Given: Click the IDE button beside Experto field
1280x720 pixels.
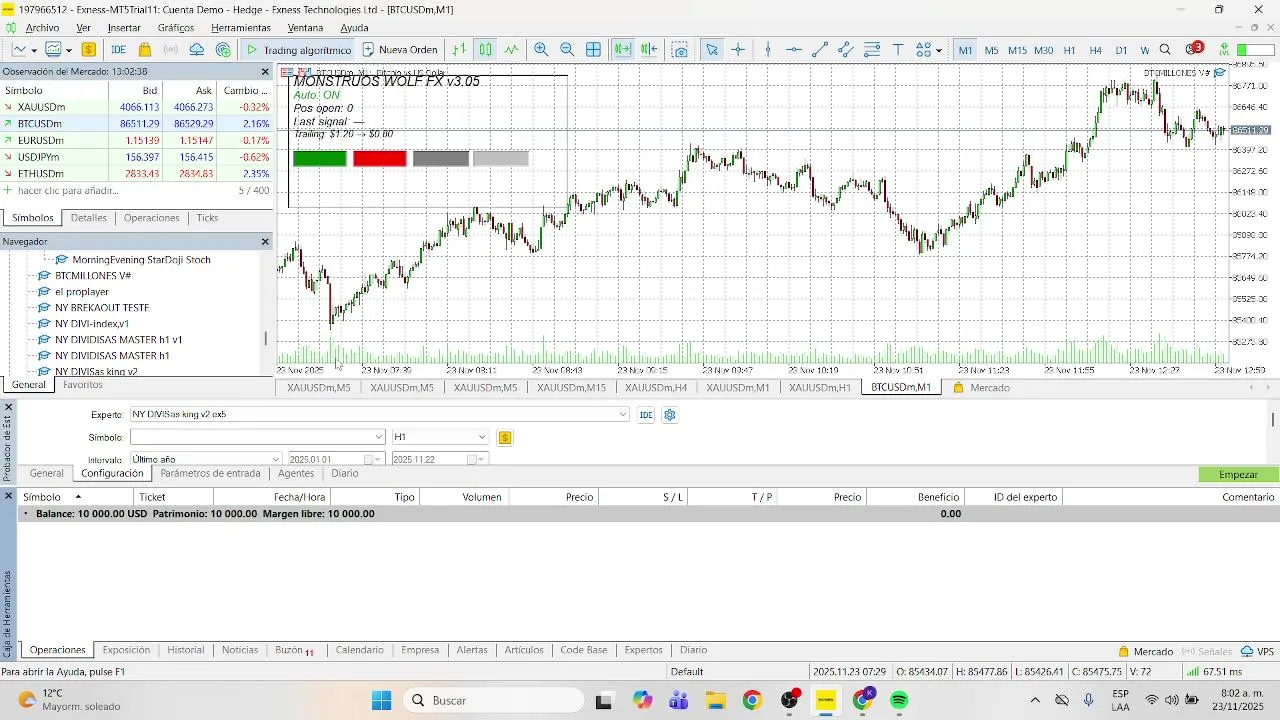Looking at the screenshot, I should tap(646, 414).
